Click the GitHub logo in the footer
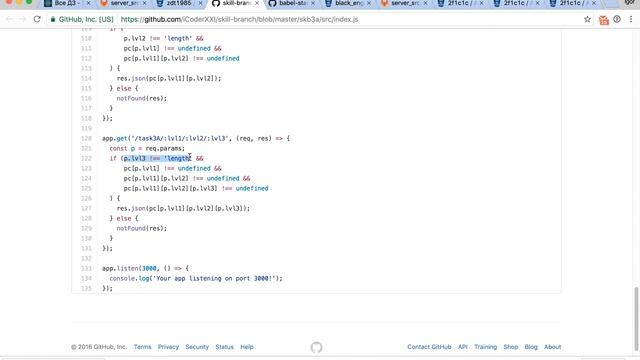Image resolution: width=640 pixels, height=360 pixels. (x=316, y=347)
